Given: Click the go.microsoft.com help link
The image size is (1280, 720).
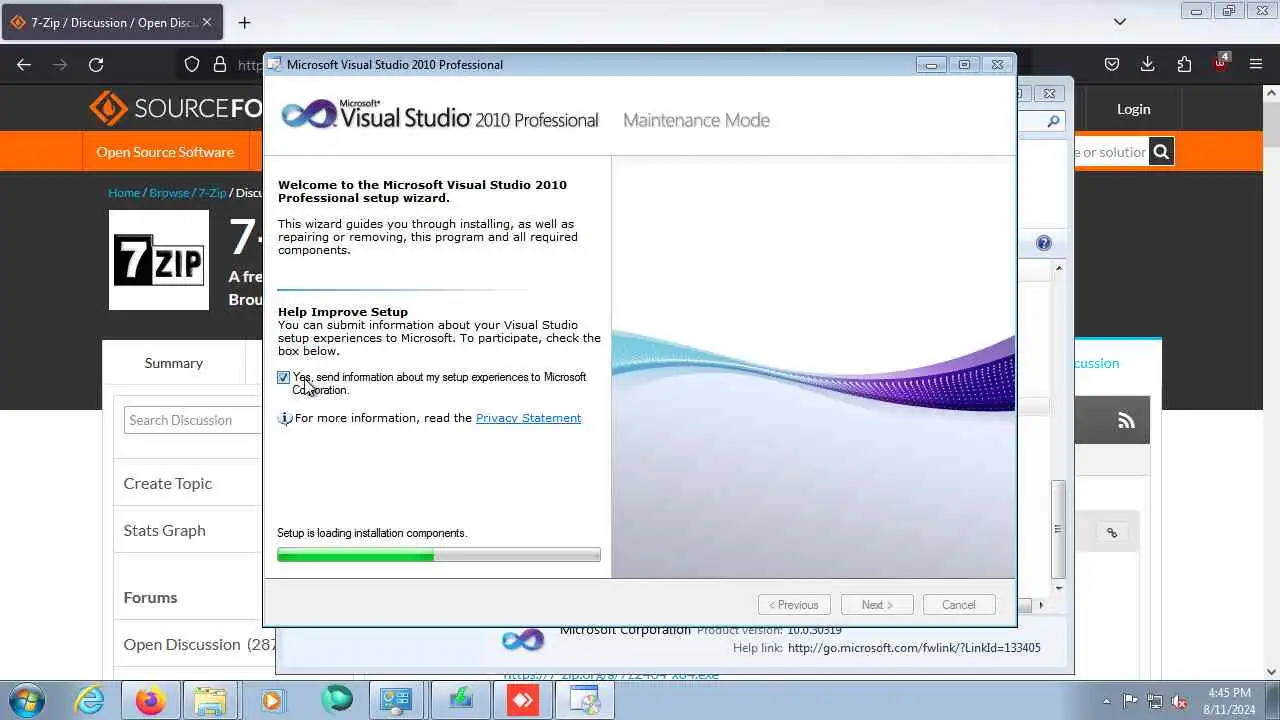Looking at the screenshot, I should tap(914, 648).
